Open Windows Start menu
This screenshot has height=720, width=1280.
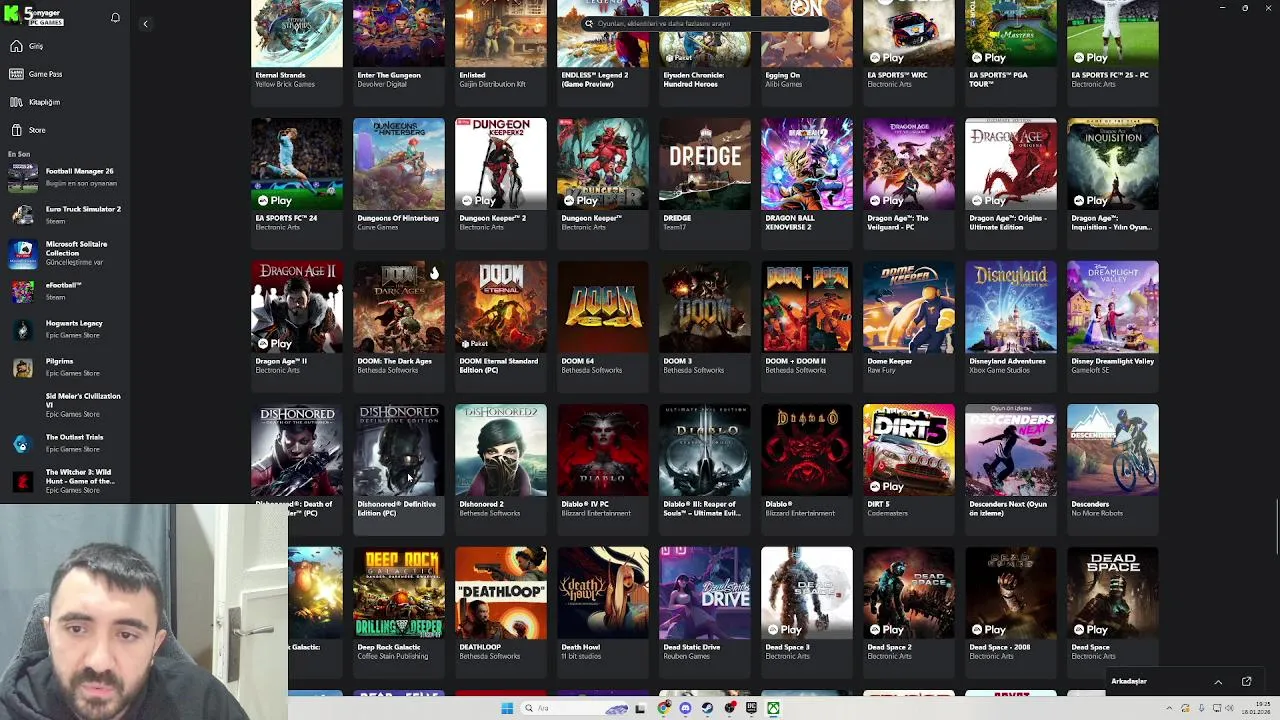pyautogui.click(x=507, y=708)
